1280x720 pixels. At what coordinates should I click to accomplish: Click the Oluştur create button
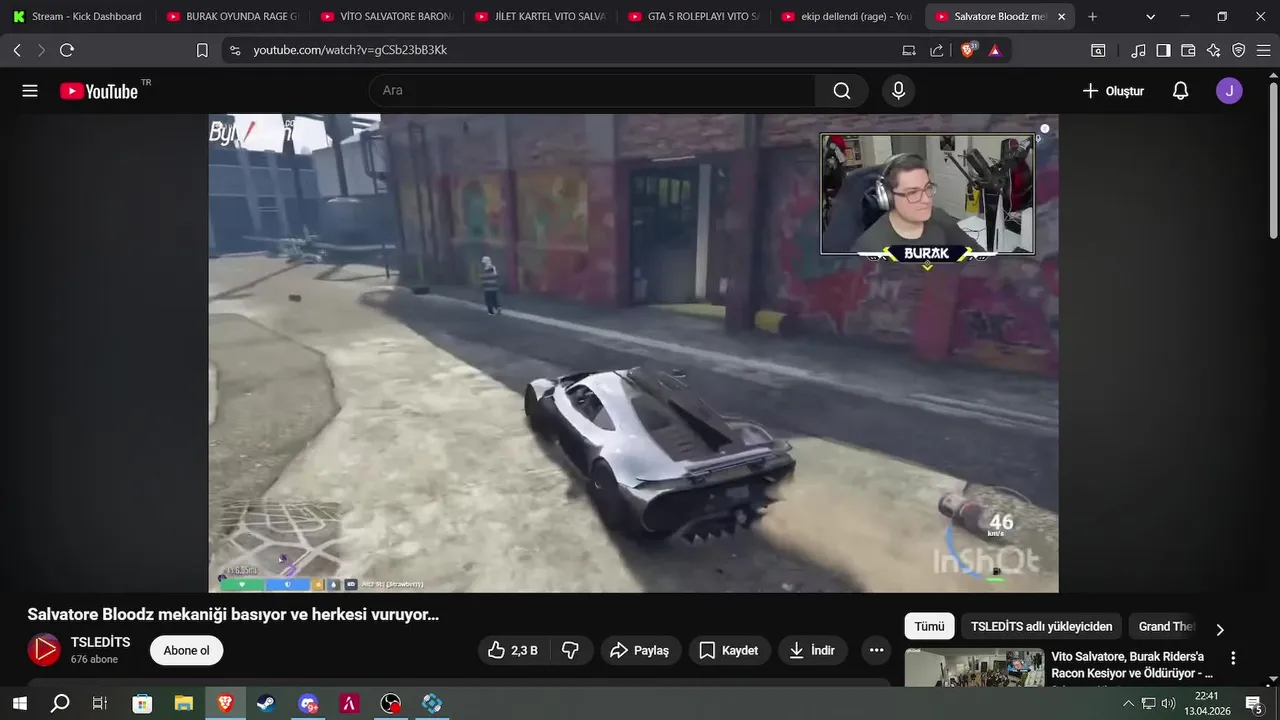point(1113,91)
